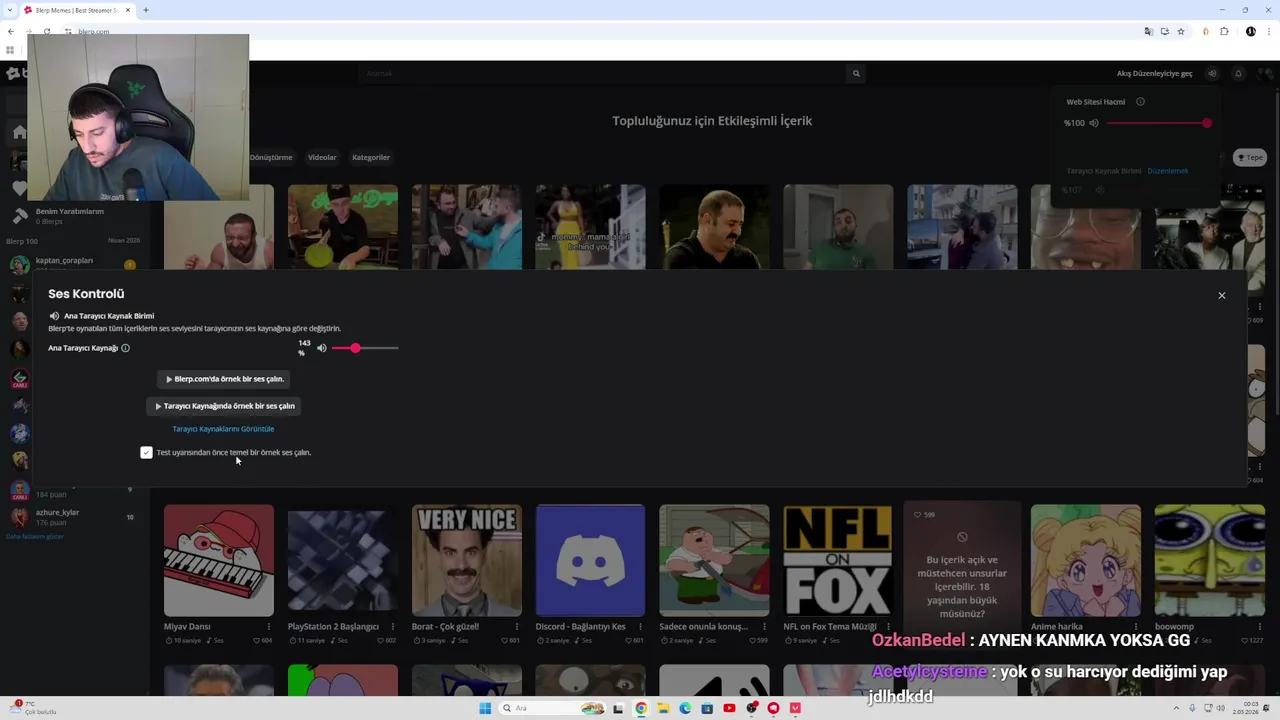
Task: Adjust the Ana Tarayıcı Kaynağı volume slider
Action: pos(365,348)
